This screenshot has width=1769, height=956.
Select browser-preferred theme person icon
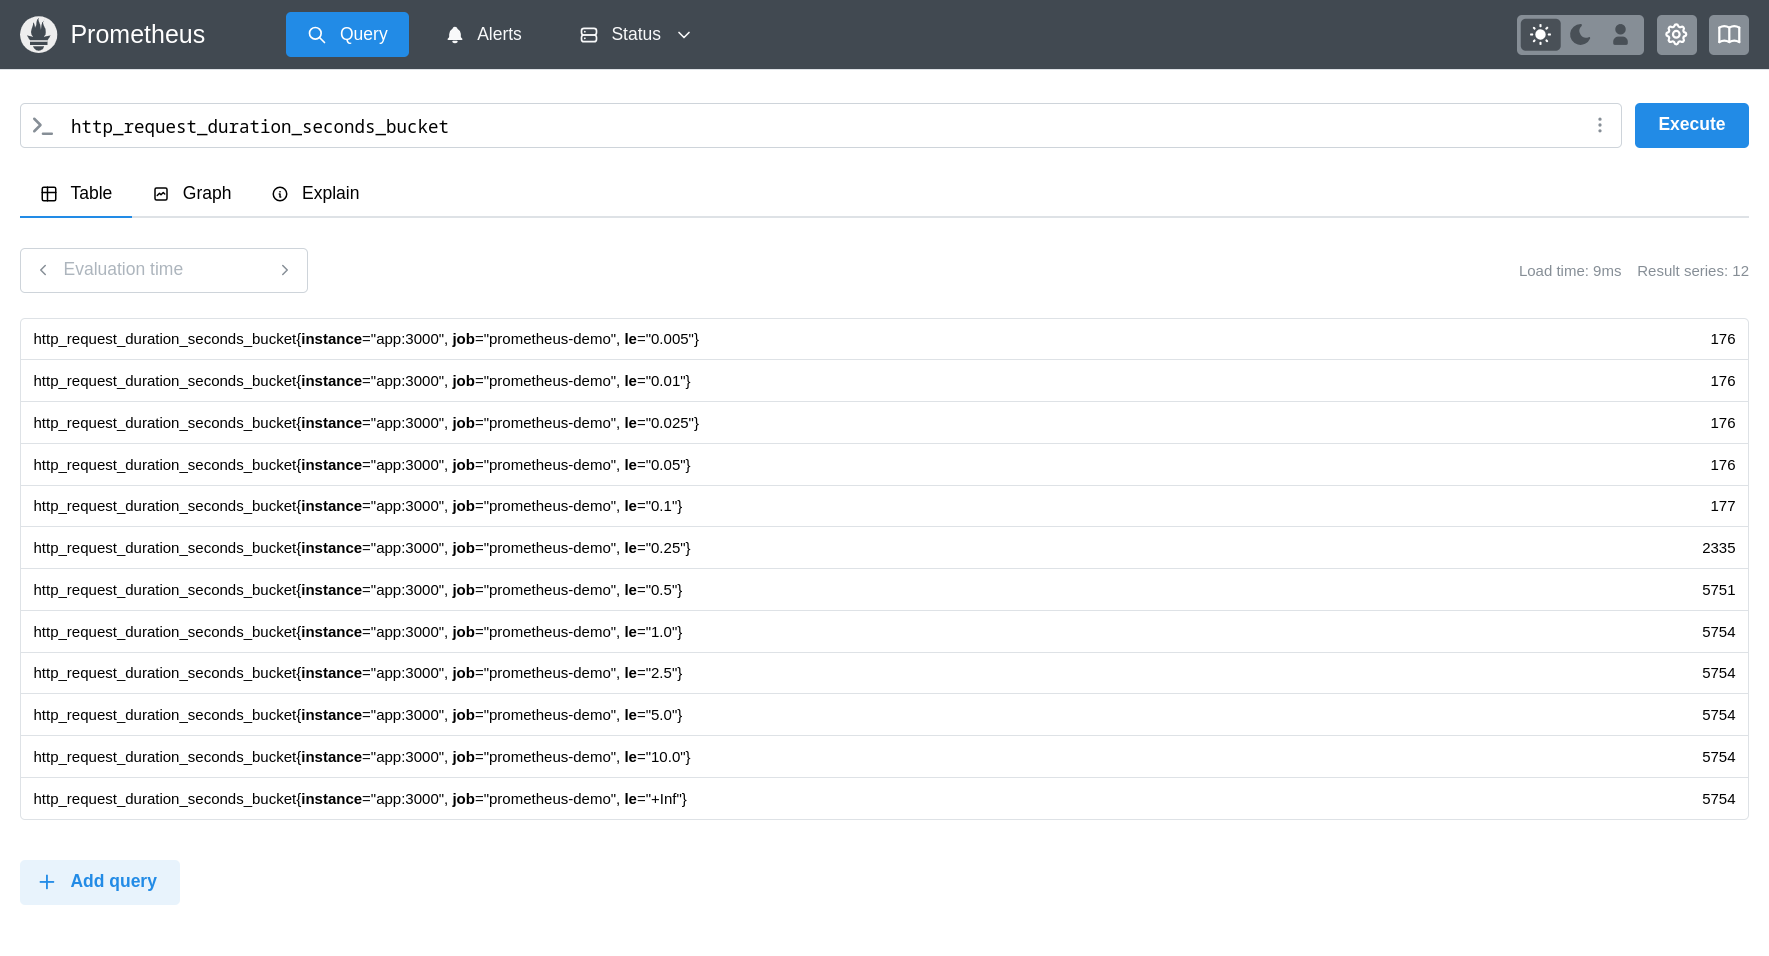point(1620,35)
